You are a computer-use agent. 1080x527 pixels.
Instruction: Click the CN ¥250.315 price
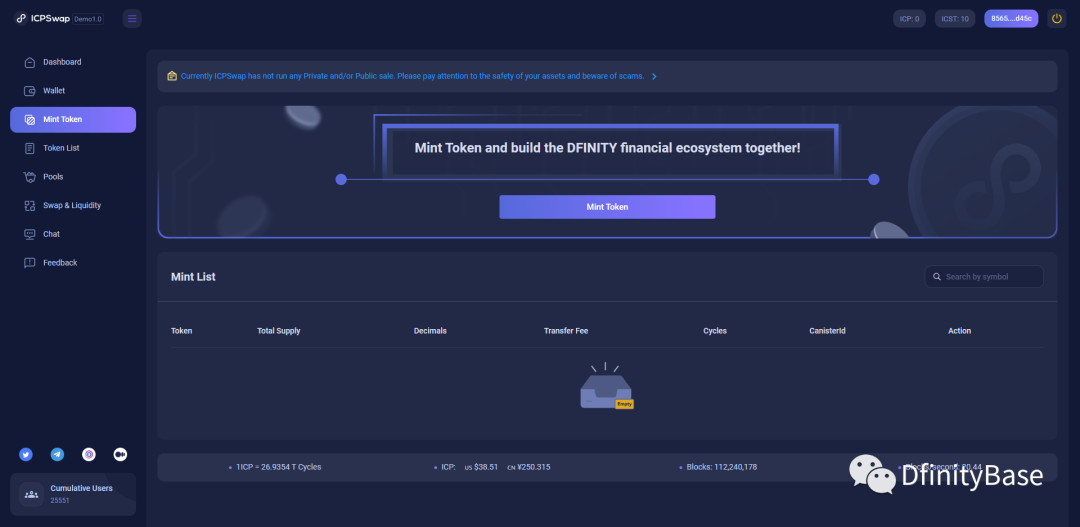pyautogui.click(x=528, y=467)
